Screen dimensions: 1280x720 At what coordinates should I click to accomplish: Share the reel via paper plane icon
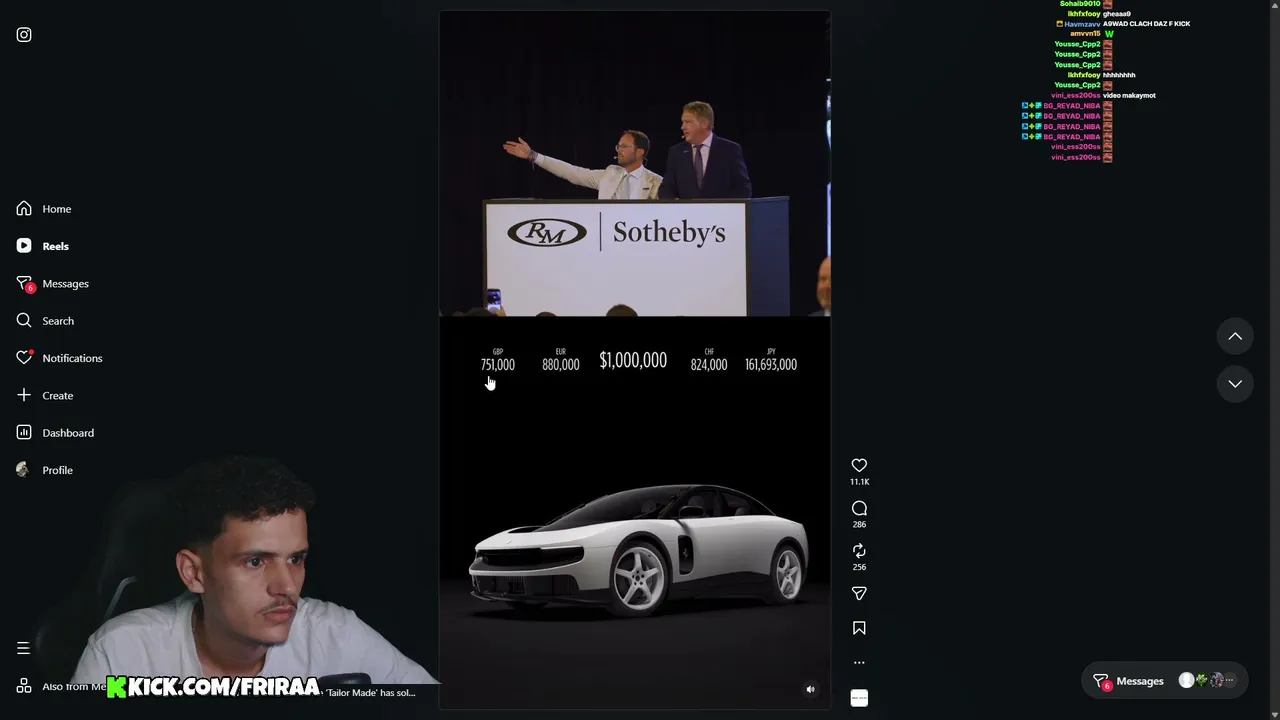coord(859,594)
